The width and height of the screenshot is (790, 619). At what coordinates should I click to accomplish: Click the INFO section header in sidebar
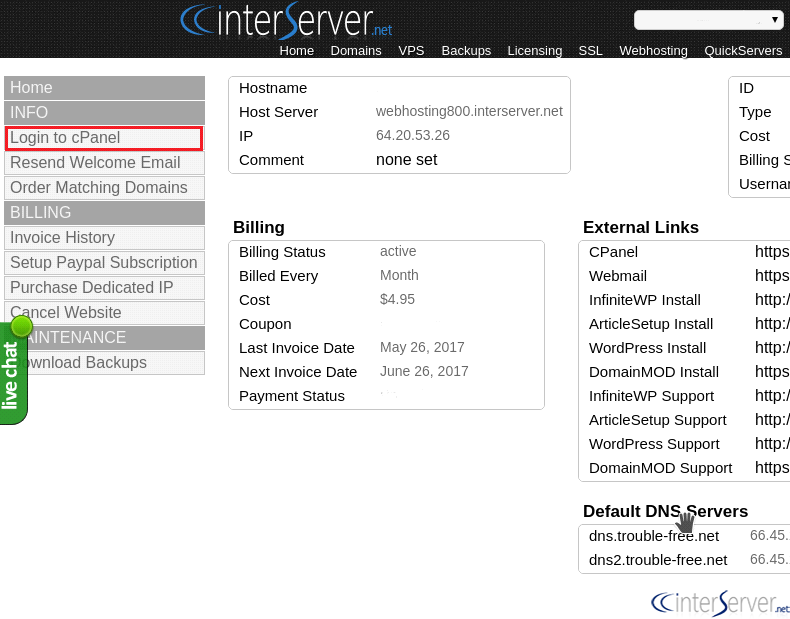[104, 113]
